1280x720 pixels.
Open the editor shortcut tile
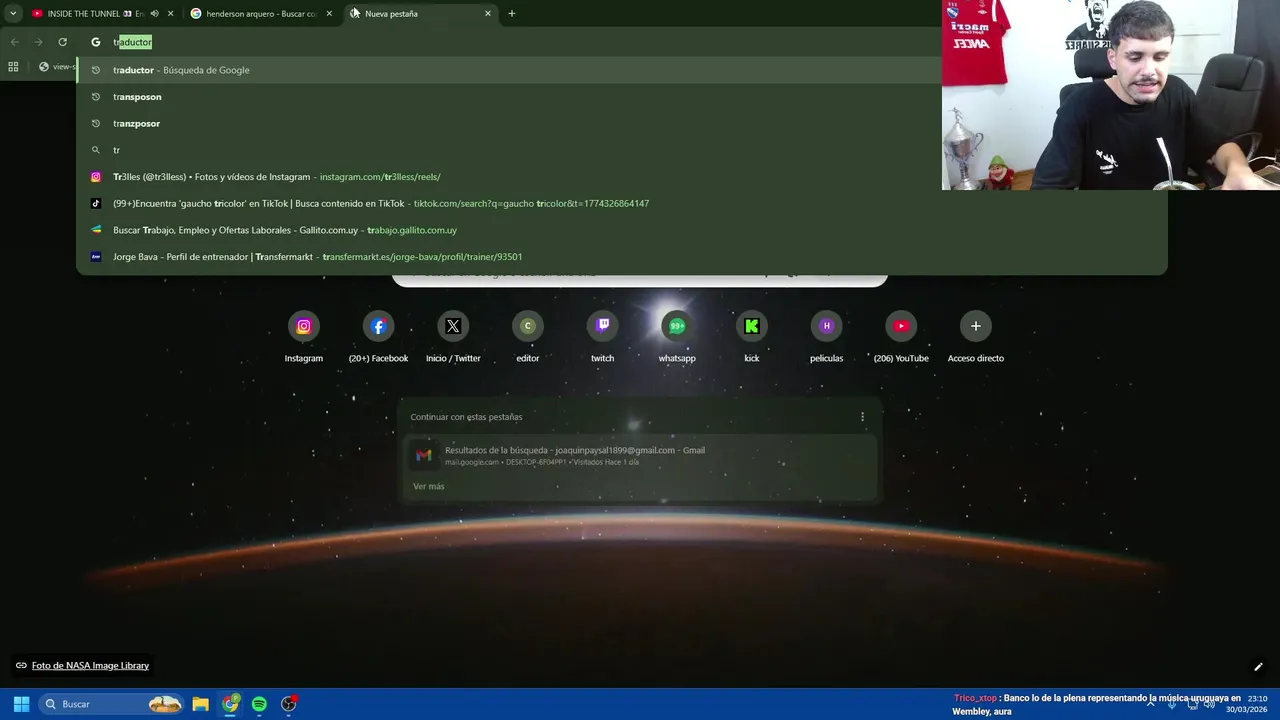(527, 338)
